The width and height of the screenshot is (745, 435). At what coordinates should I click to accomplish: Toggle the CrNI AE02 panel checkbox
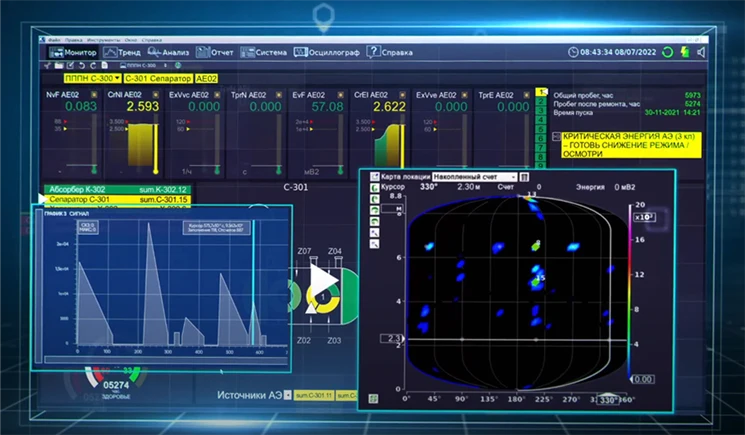tap(155, 95)
